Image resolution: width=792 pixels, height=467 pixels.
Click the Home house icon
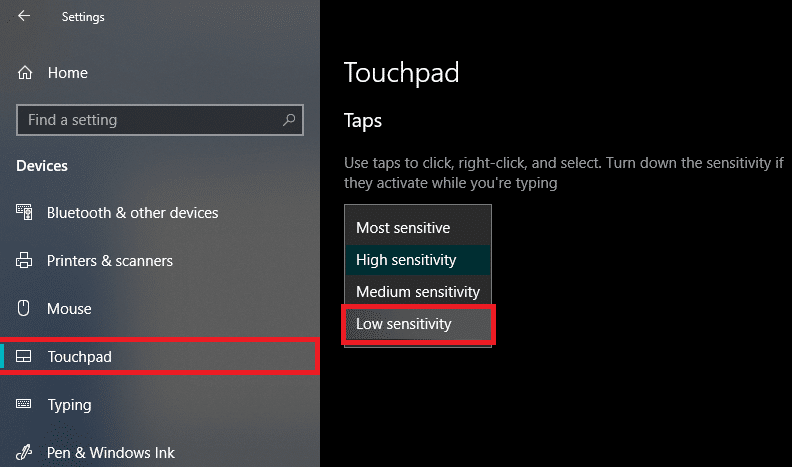26,73
